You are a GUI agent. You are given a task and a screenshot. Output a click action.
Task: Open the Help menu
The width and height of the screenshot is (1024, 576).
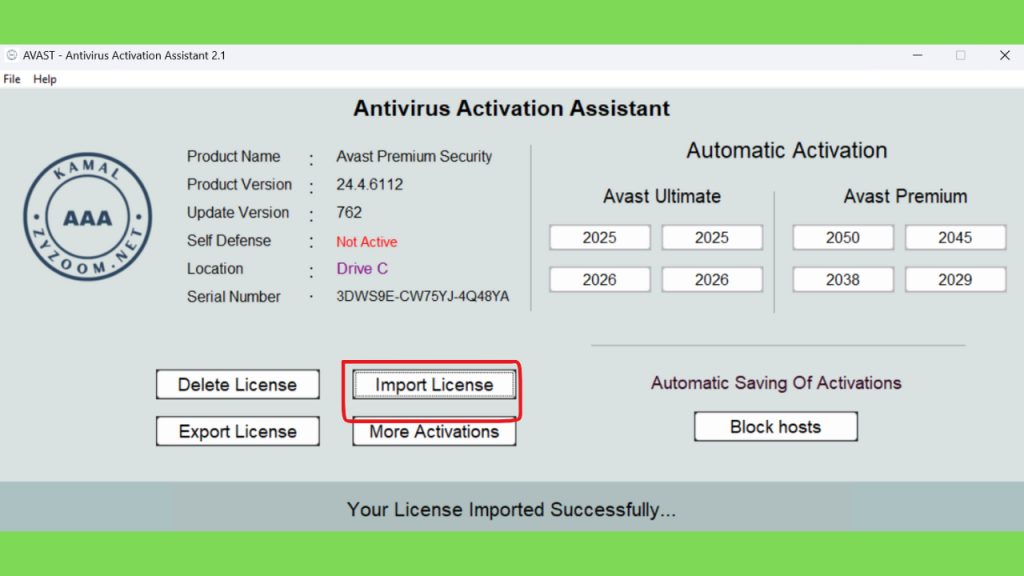click(45, 79)
